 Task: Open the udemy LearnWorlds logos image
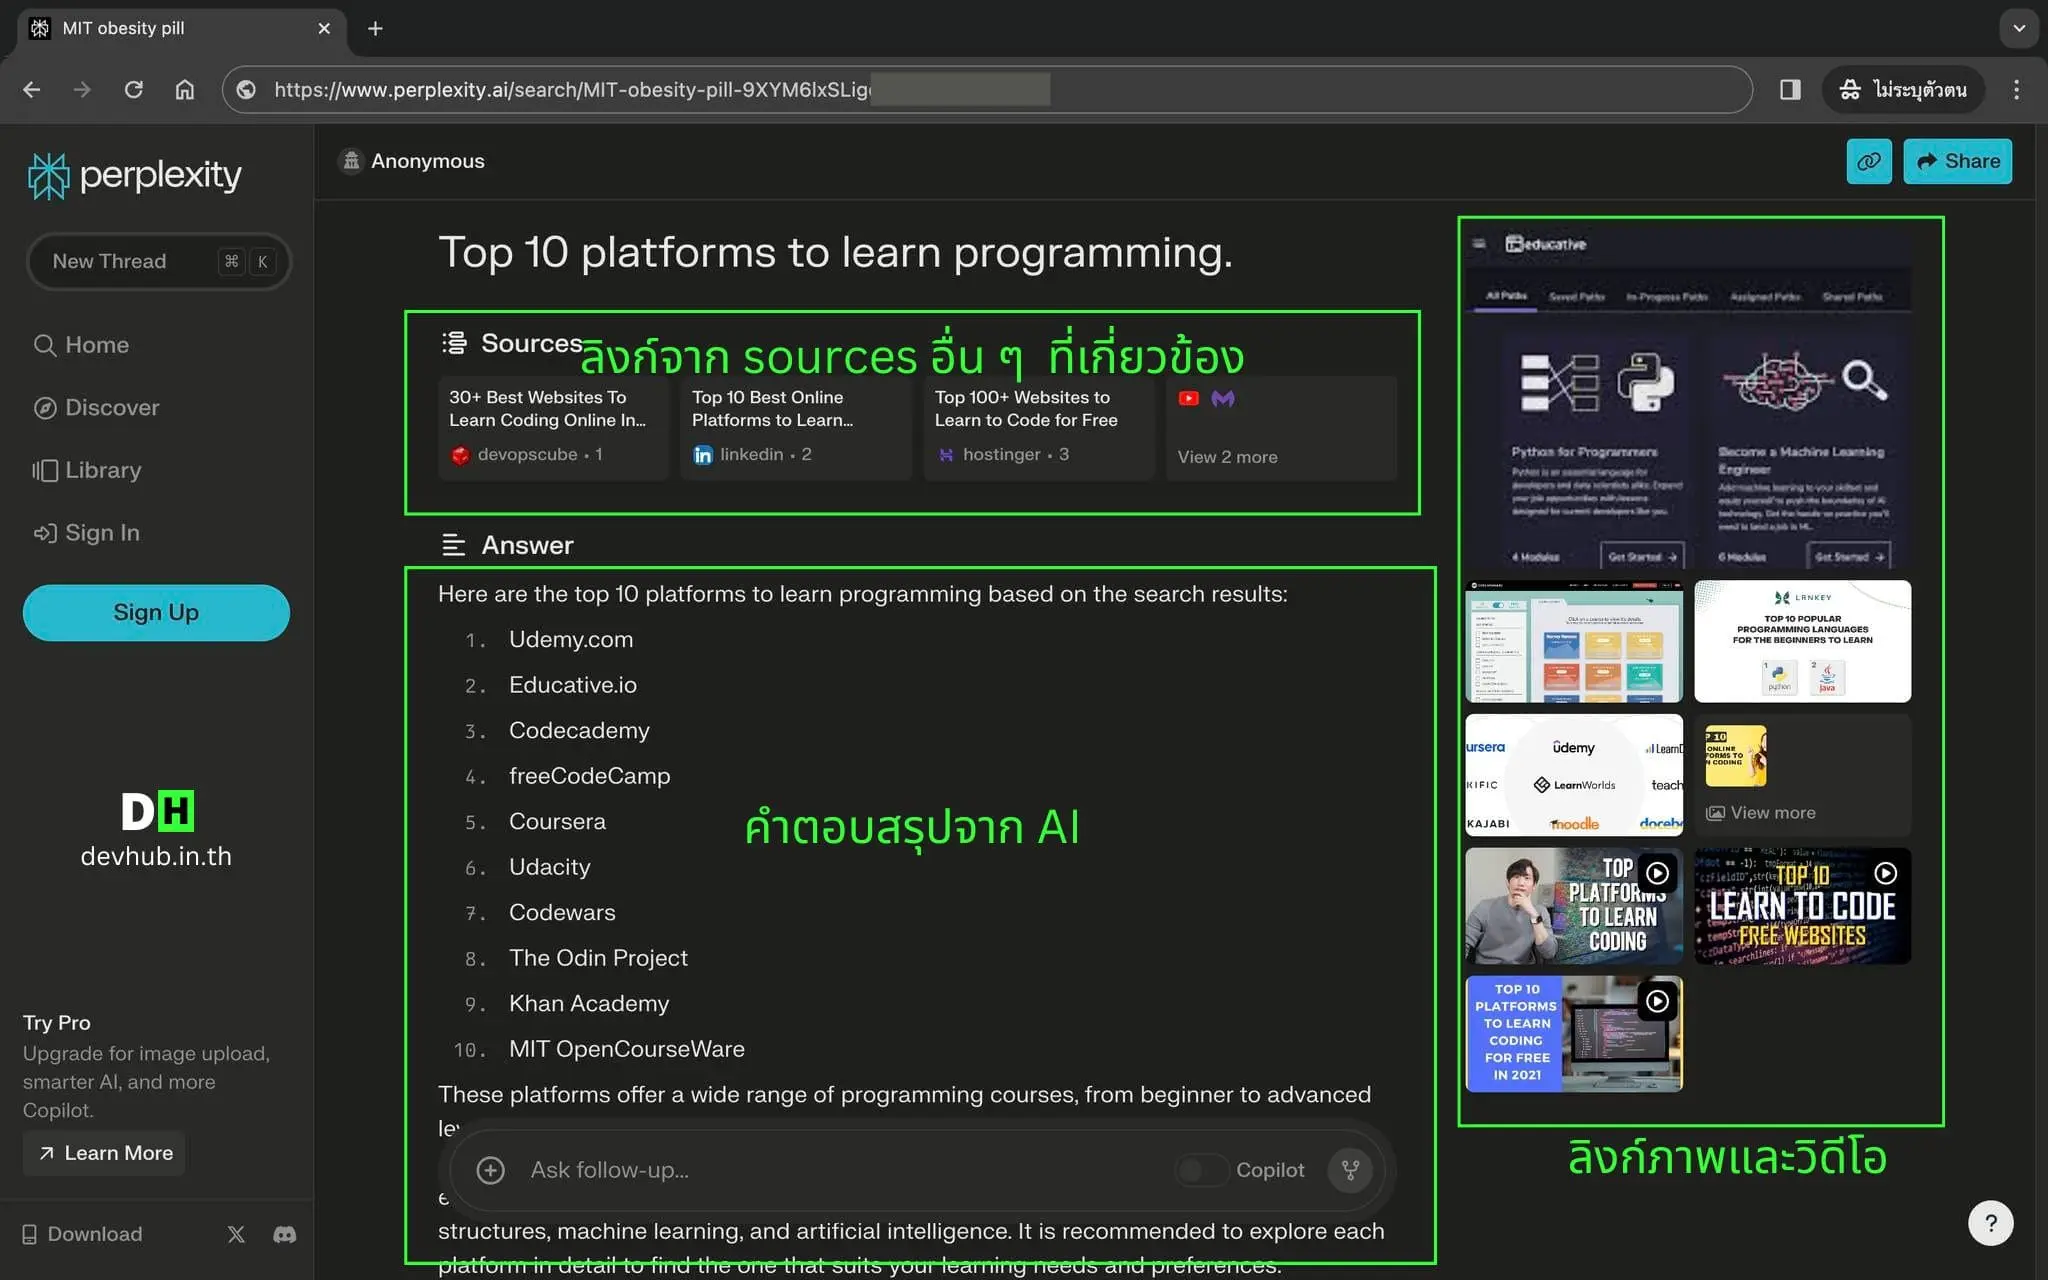click(1574, 774)
